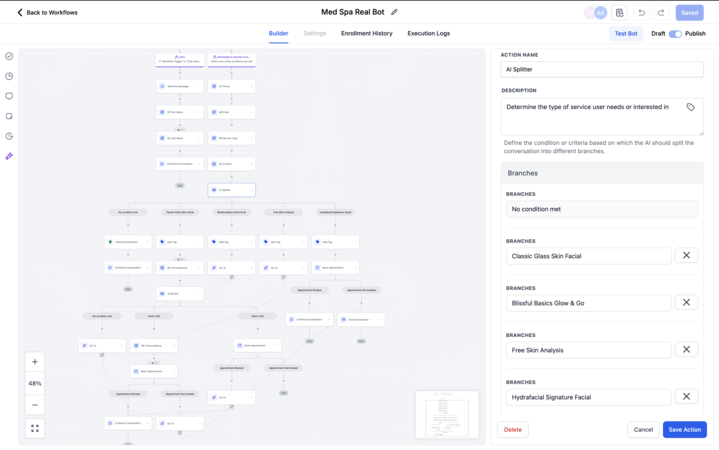The height and width of the screenshot is (450, 719).
Task: Open the Execution Logs tab
Action: click(428, 34)
